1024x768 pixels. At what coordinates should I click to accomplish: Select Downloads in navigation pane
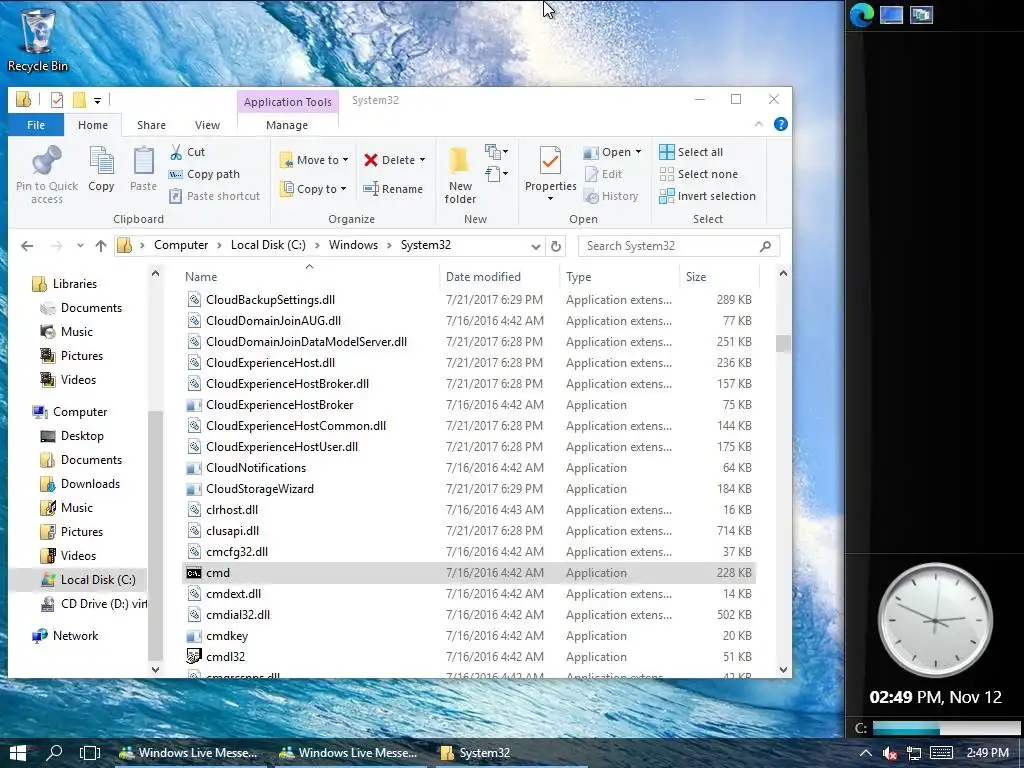[x=90, y=484]
